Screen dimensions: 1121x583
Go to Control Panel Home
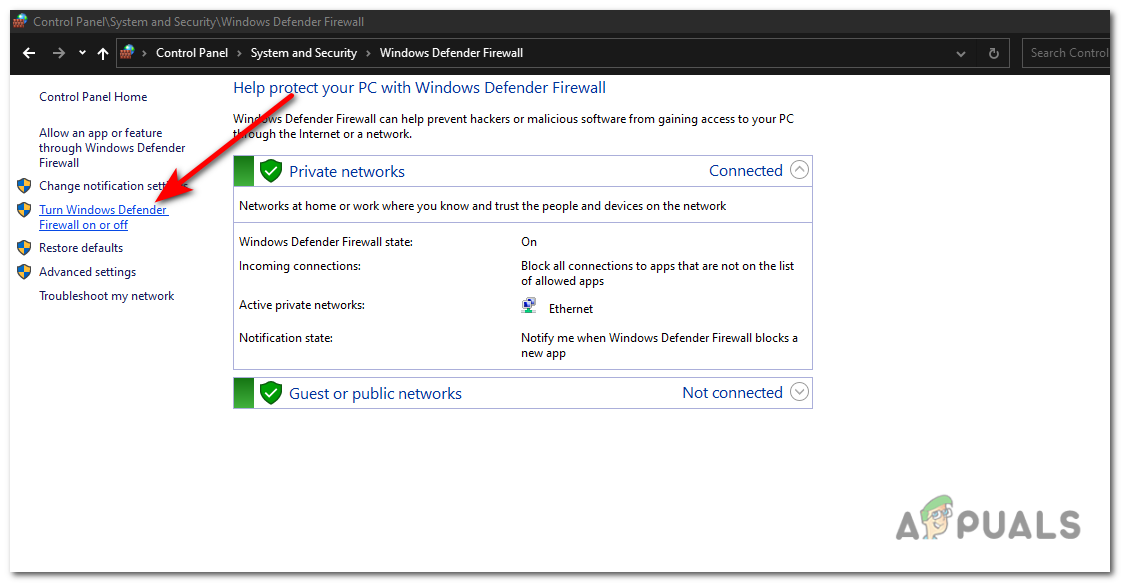[x=93, y=96]
